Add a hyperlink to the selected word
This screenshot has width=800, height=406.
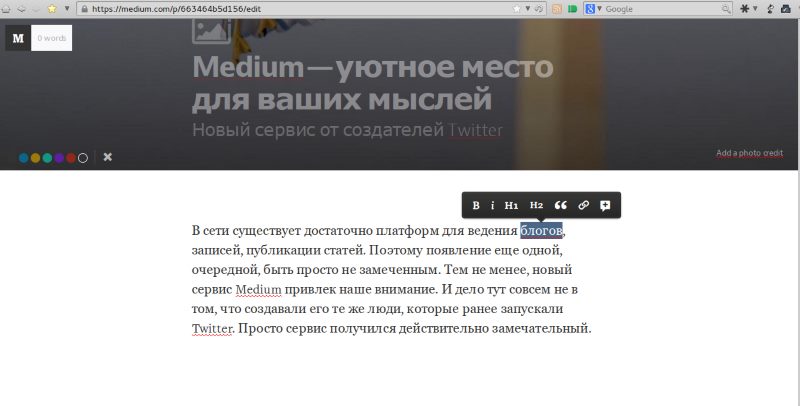tap(584, 205)
